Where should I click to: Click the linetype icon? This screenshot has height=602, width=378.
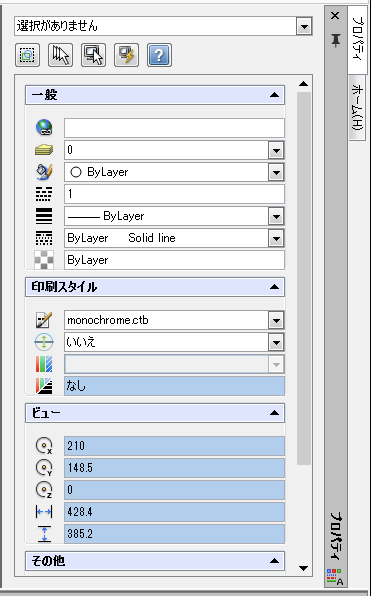pos(44,238)
